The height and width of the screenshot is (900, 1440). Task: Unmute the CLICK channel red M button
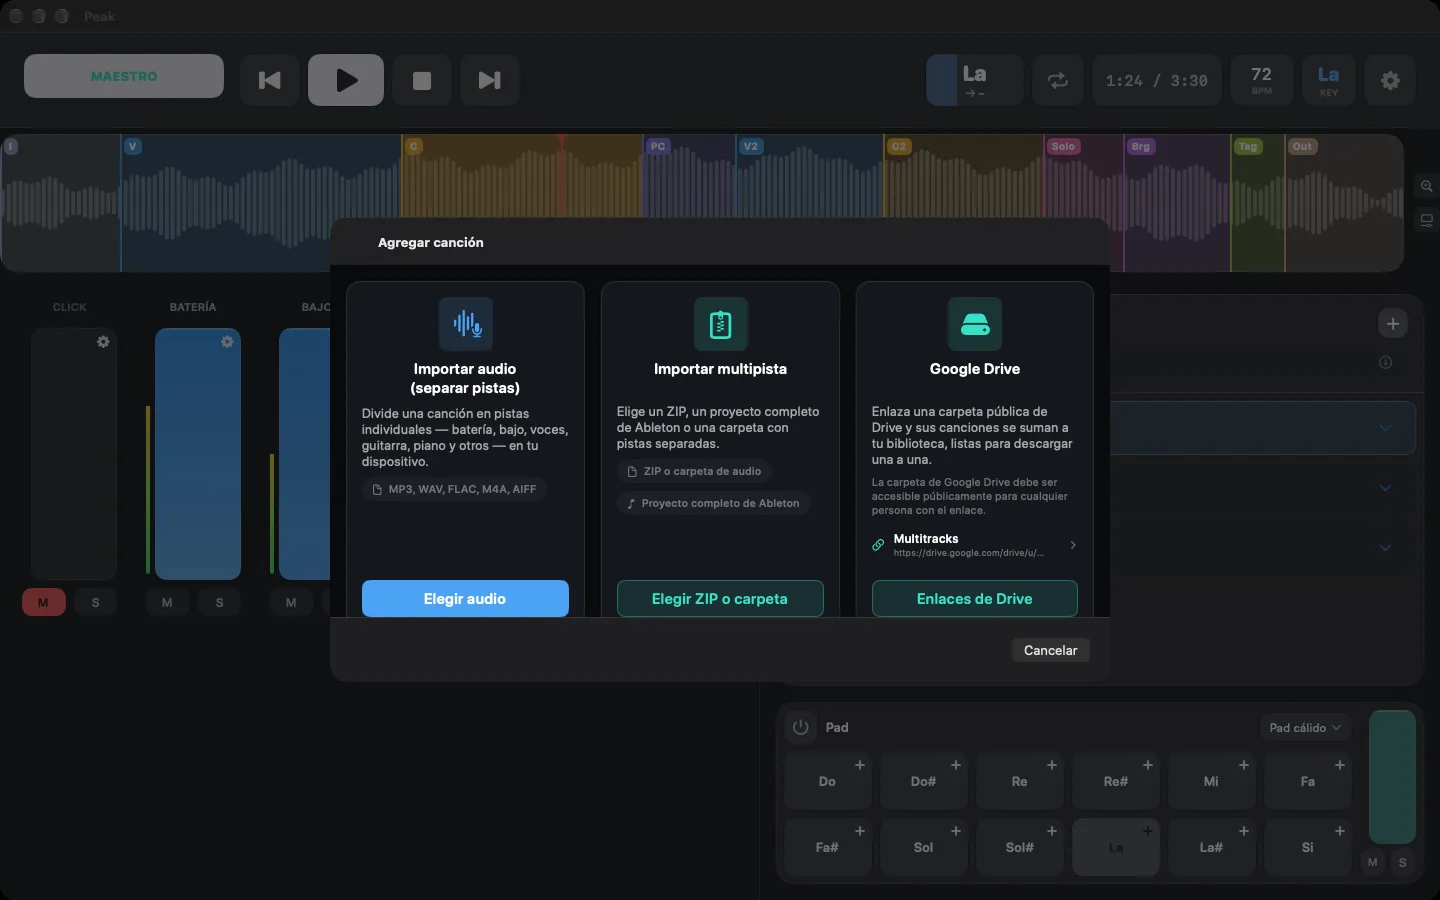(43, 602)
